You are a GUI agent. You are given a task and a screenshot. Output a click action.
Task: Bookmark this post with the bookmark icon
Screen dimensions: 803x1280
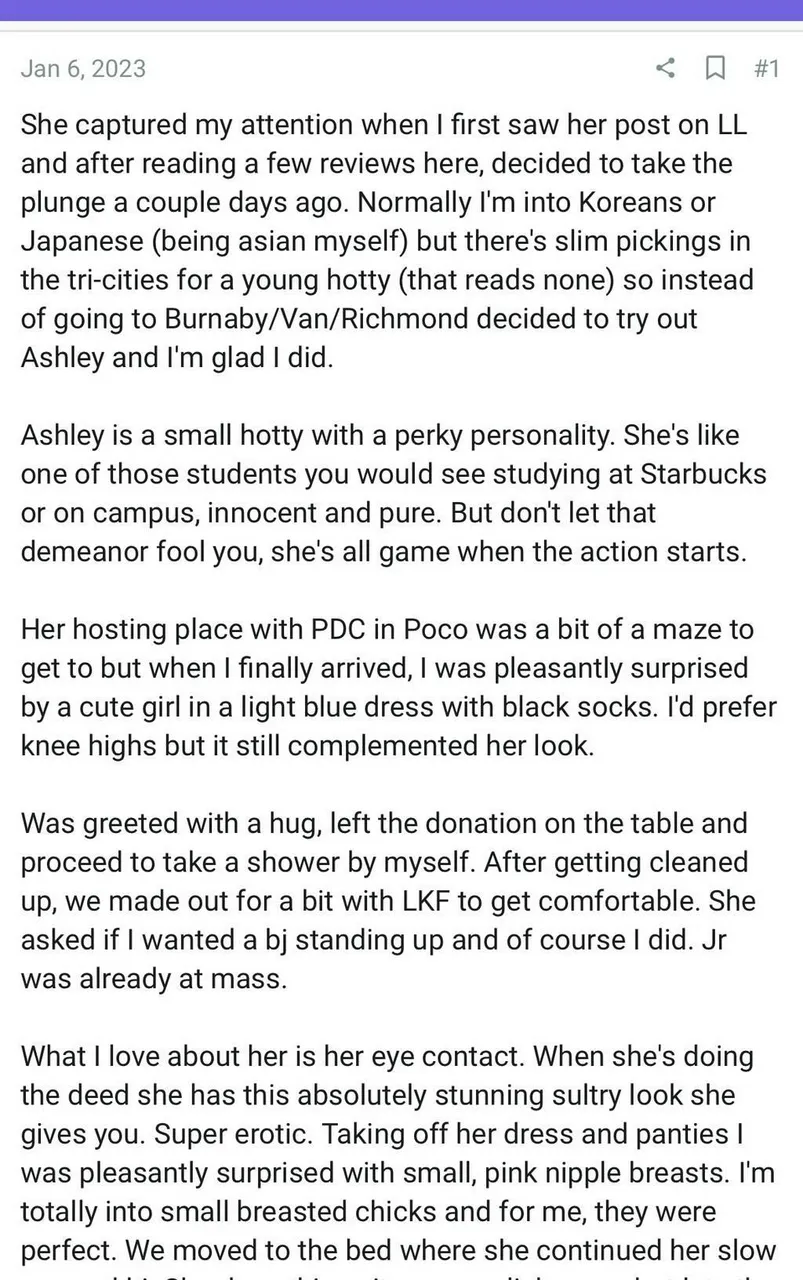tap(715, 68)
